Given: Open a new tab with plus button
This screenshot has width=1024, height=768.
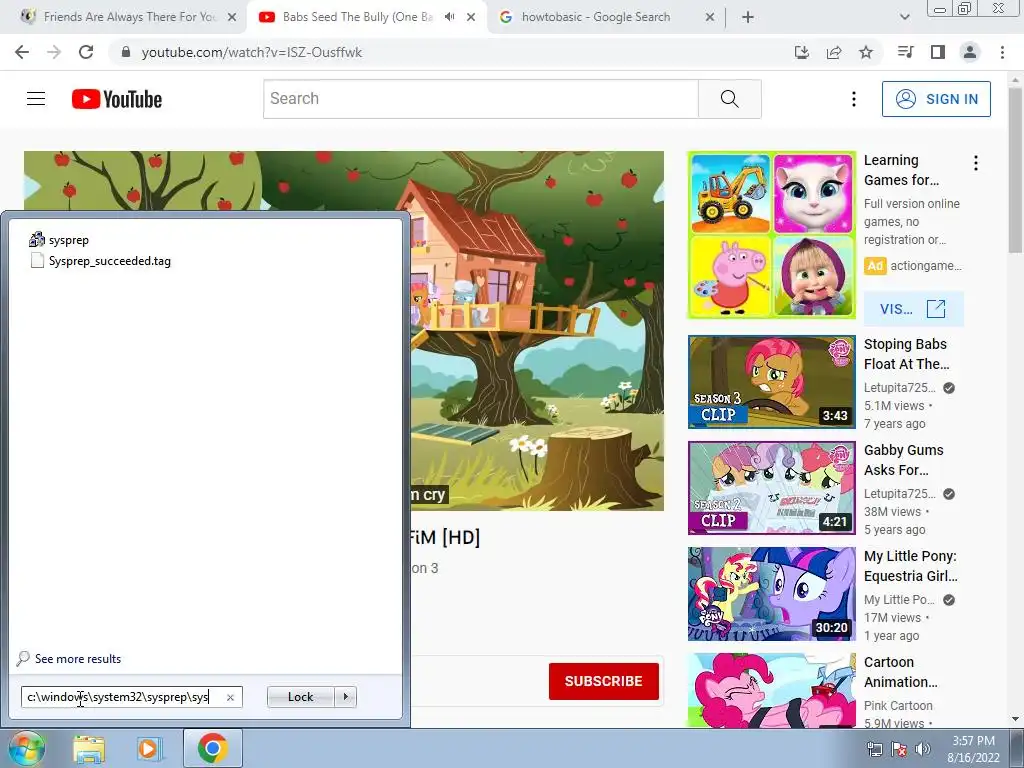Looking at the screenshot, I should tap(748, 18).
